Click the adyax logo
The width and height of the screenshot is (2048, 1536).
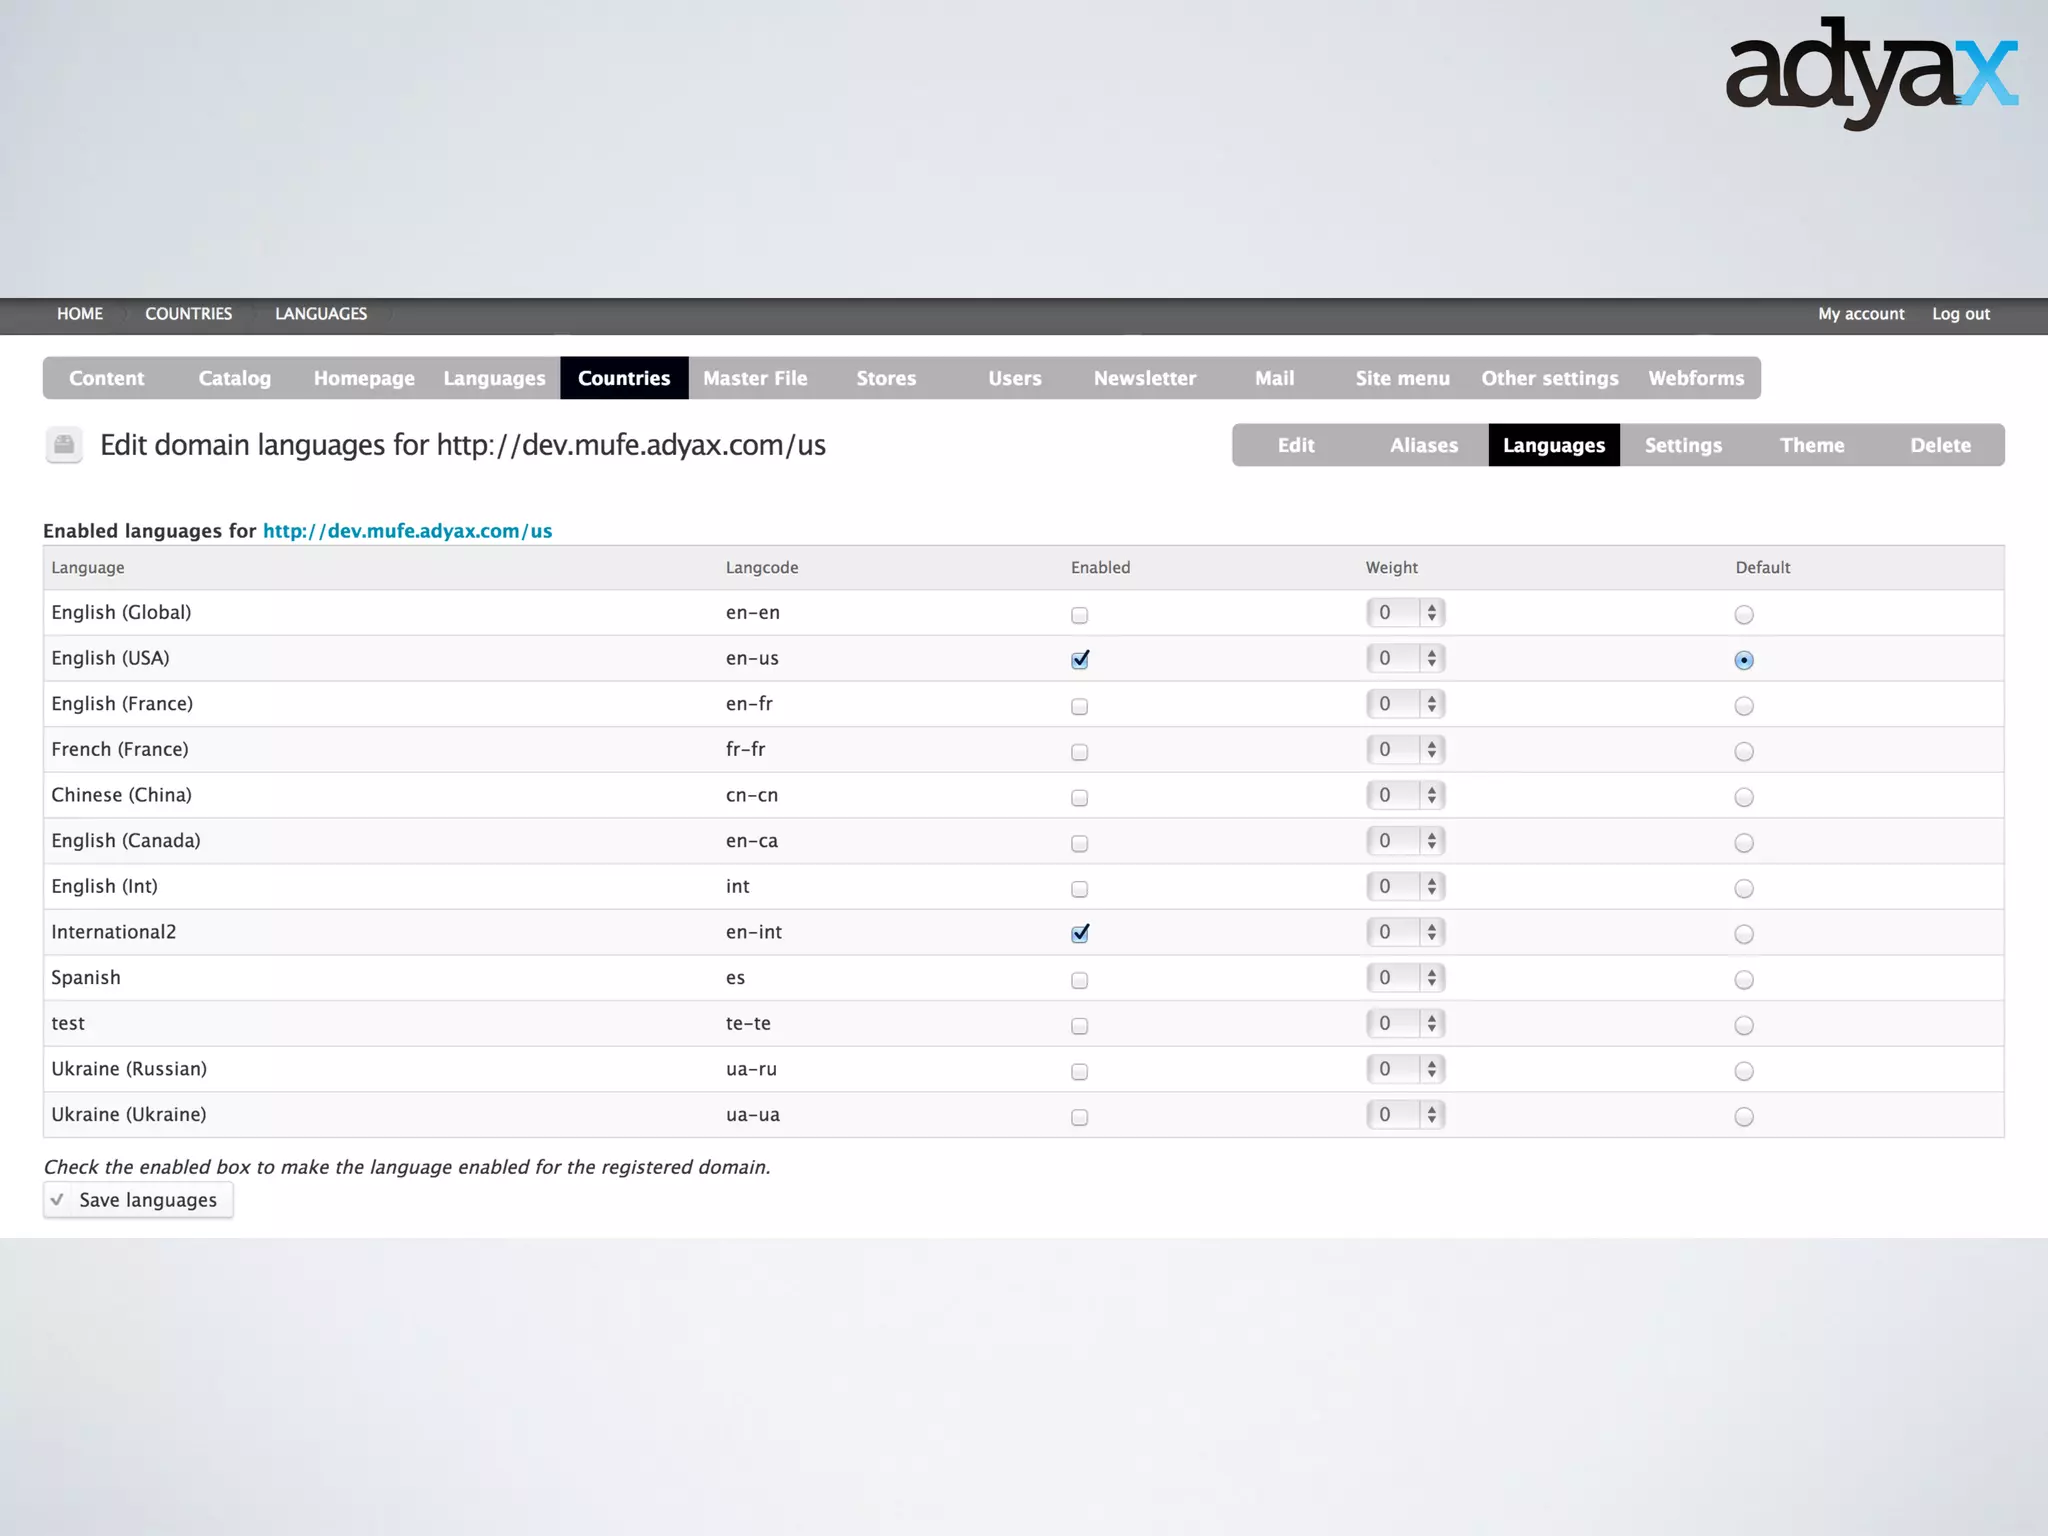tap(1871, 73)
